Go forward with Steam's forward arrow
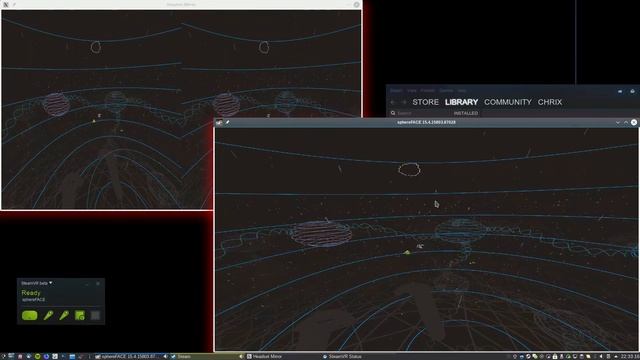The height and width of the screenshot is (360, 640). [404, 102]
